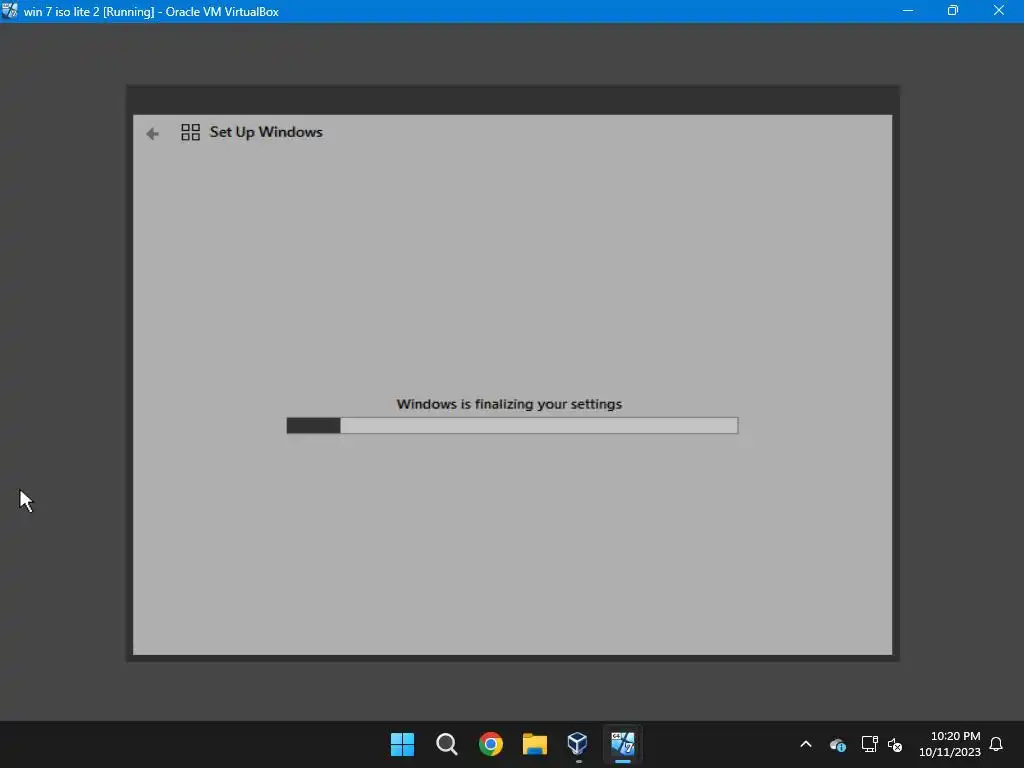Click the OneDrive cloud tray icon
Viewport: 1024px width, 768px height.
pyautogui.click(x=838, y=744)
